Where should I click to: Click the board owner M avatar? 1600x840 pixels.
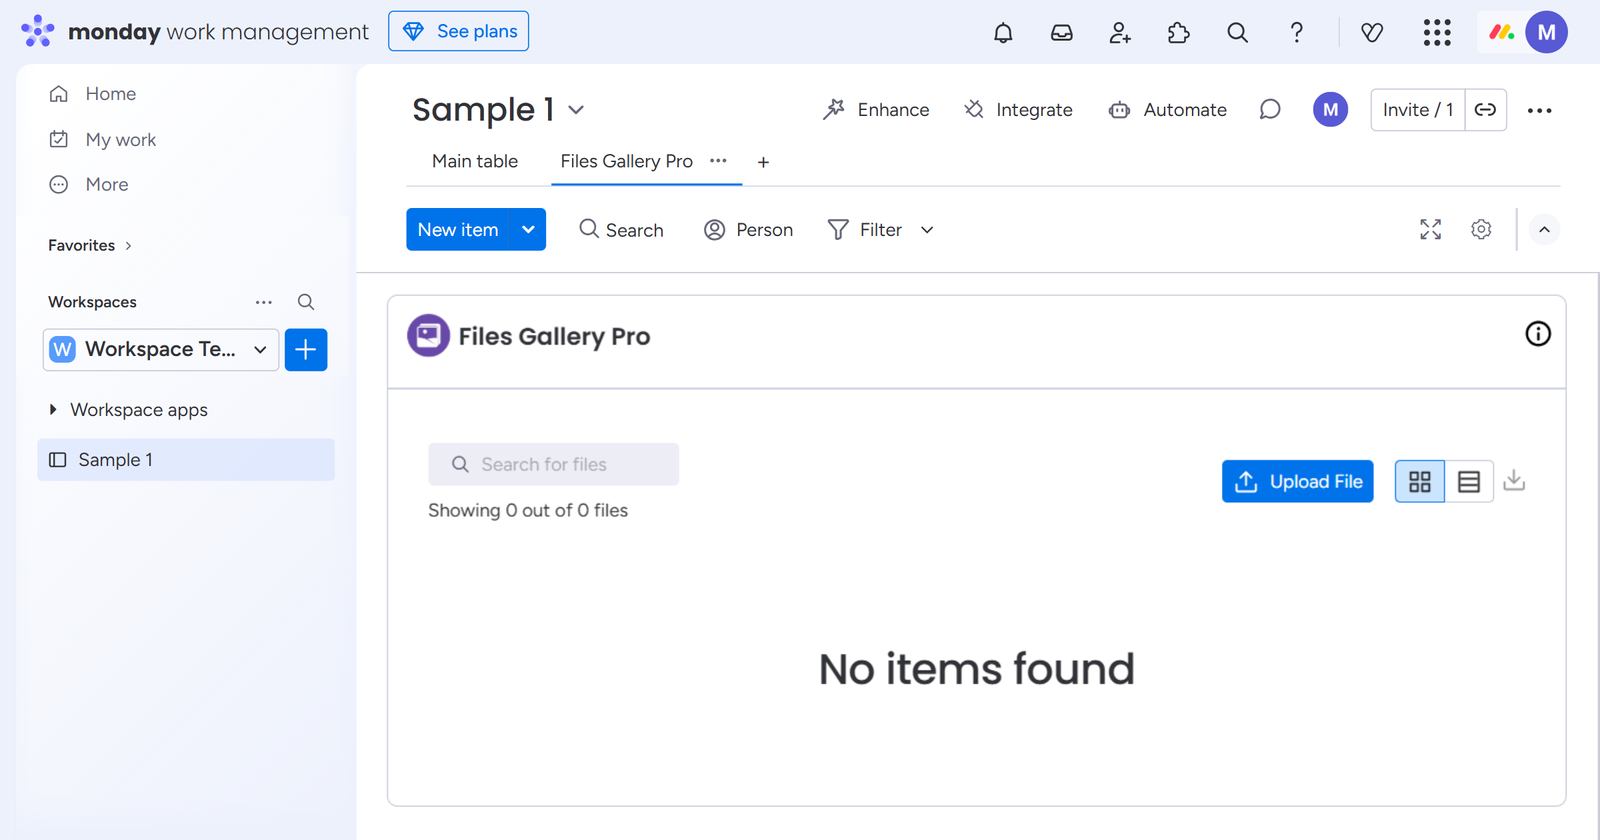point(1331,110)
